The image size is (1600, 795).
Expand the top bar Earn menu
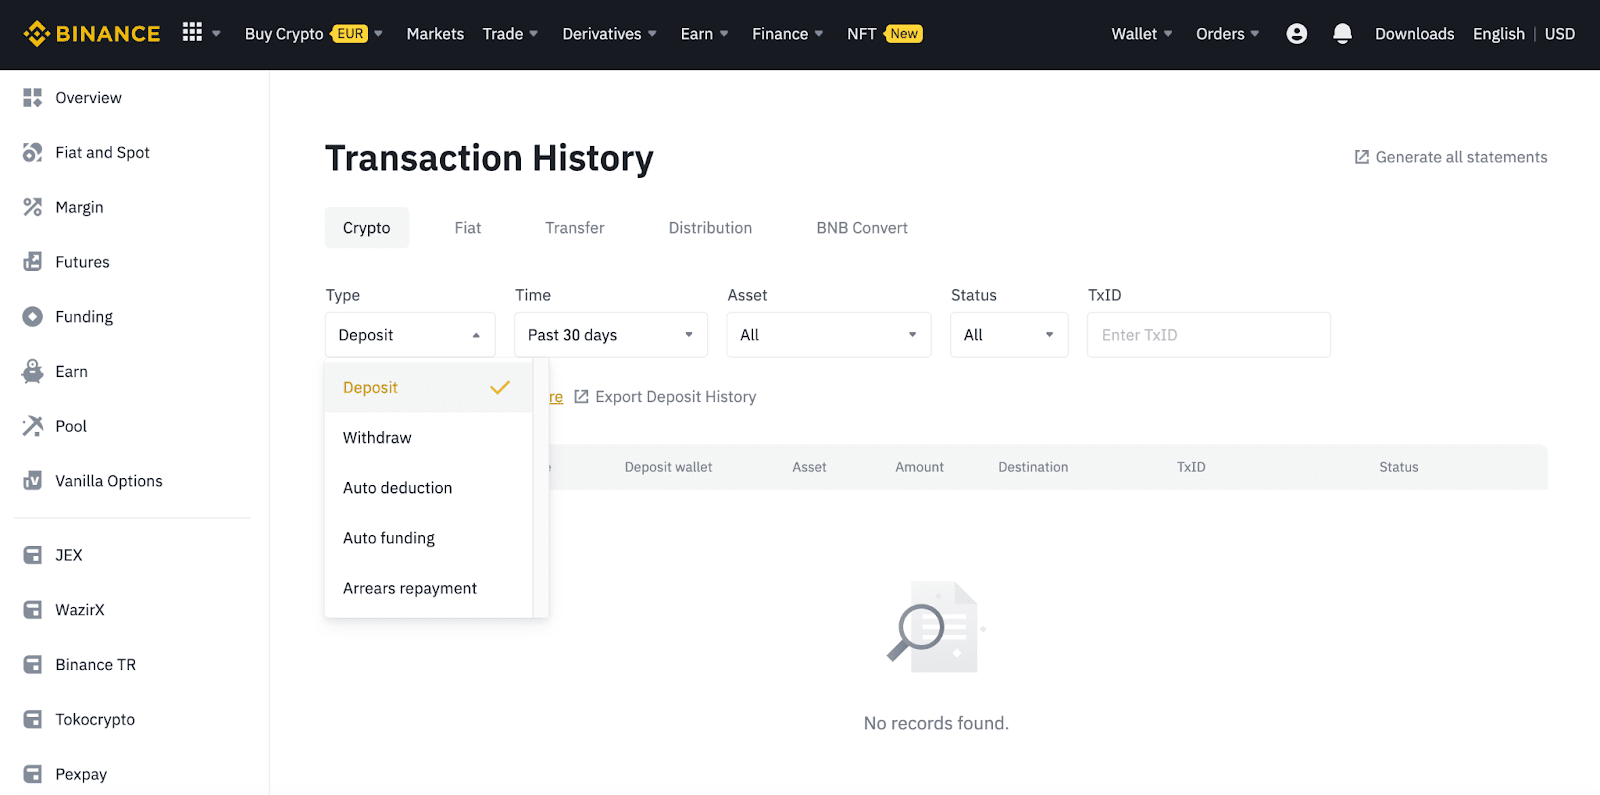(x=704, y=34)
